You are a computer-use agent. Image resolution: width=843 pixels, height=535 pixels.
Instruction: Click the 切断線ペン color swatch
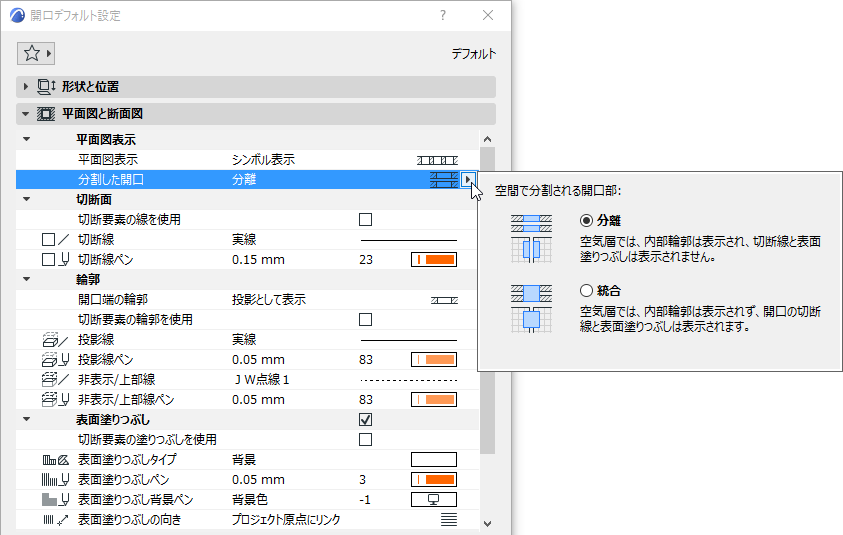tap(434, 260)
